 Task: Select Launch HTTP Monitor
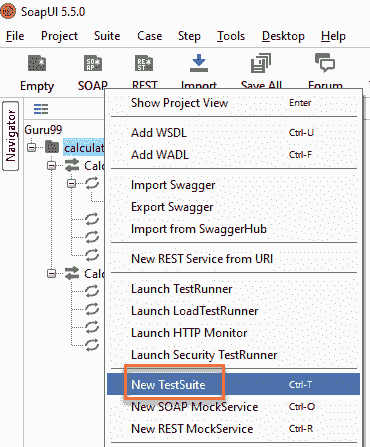click(234, 333)
